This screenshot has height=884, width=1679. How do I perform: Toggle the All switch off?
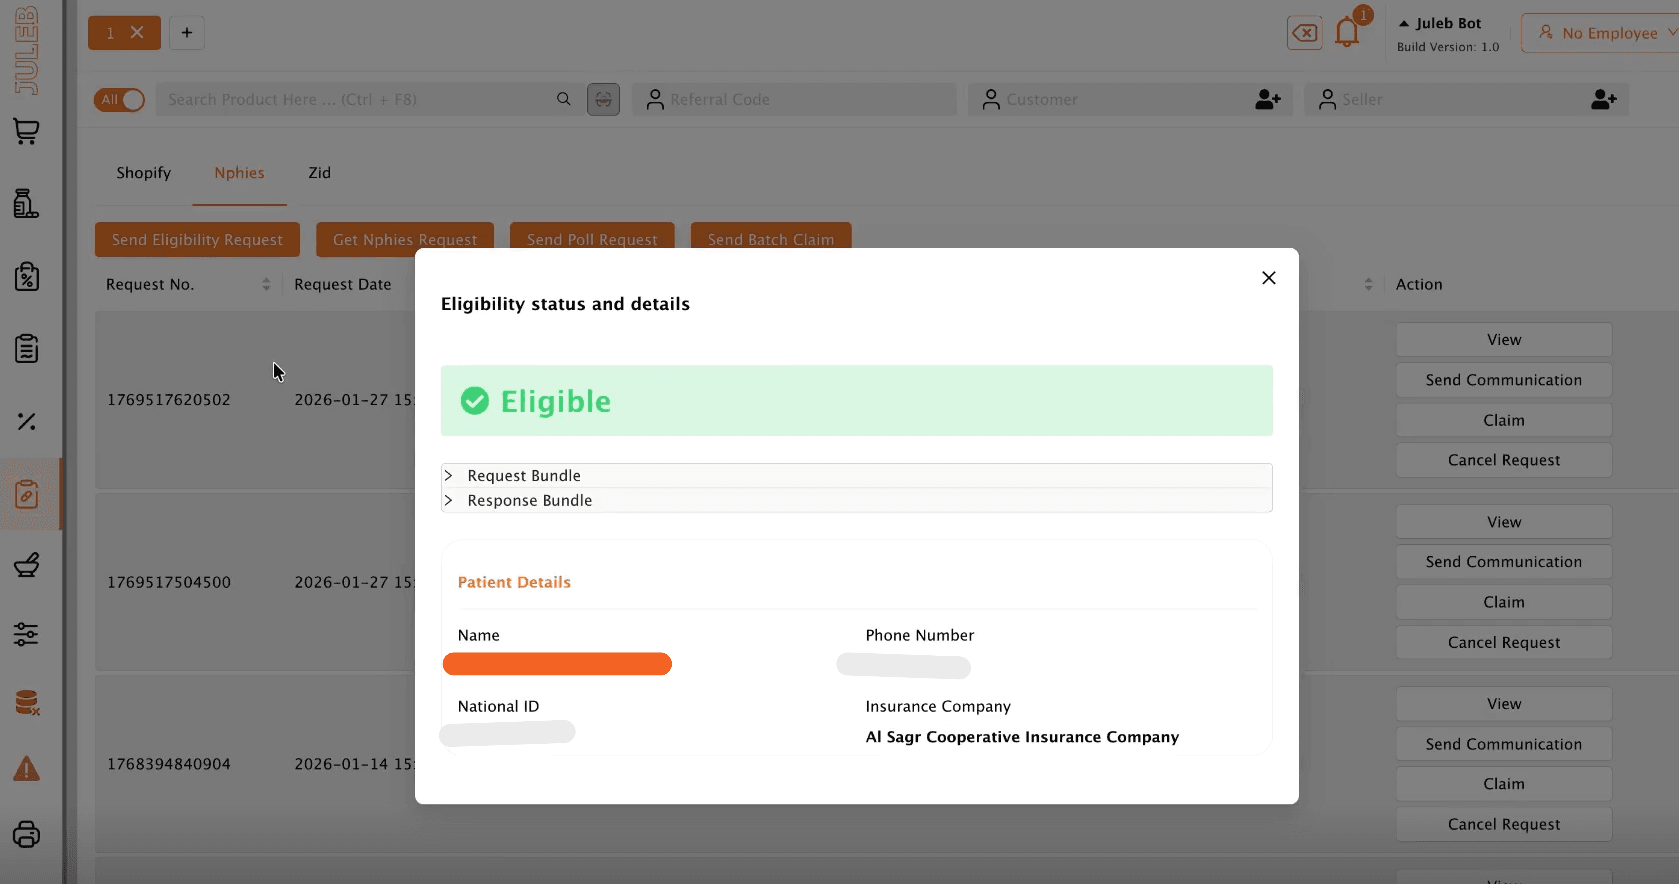click(120, 100)
